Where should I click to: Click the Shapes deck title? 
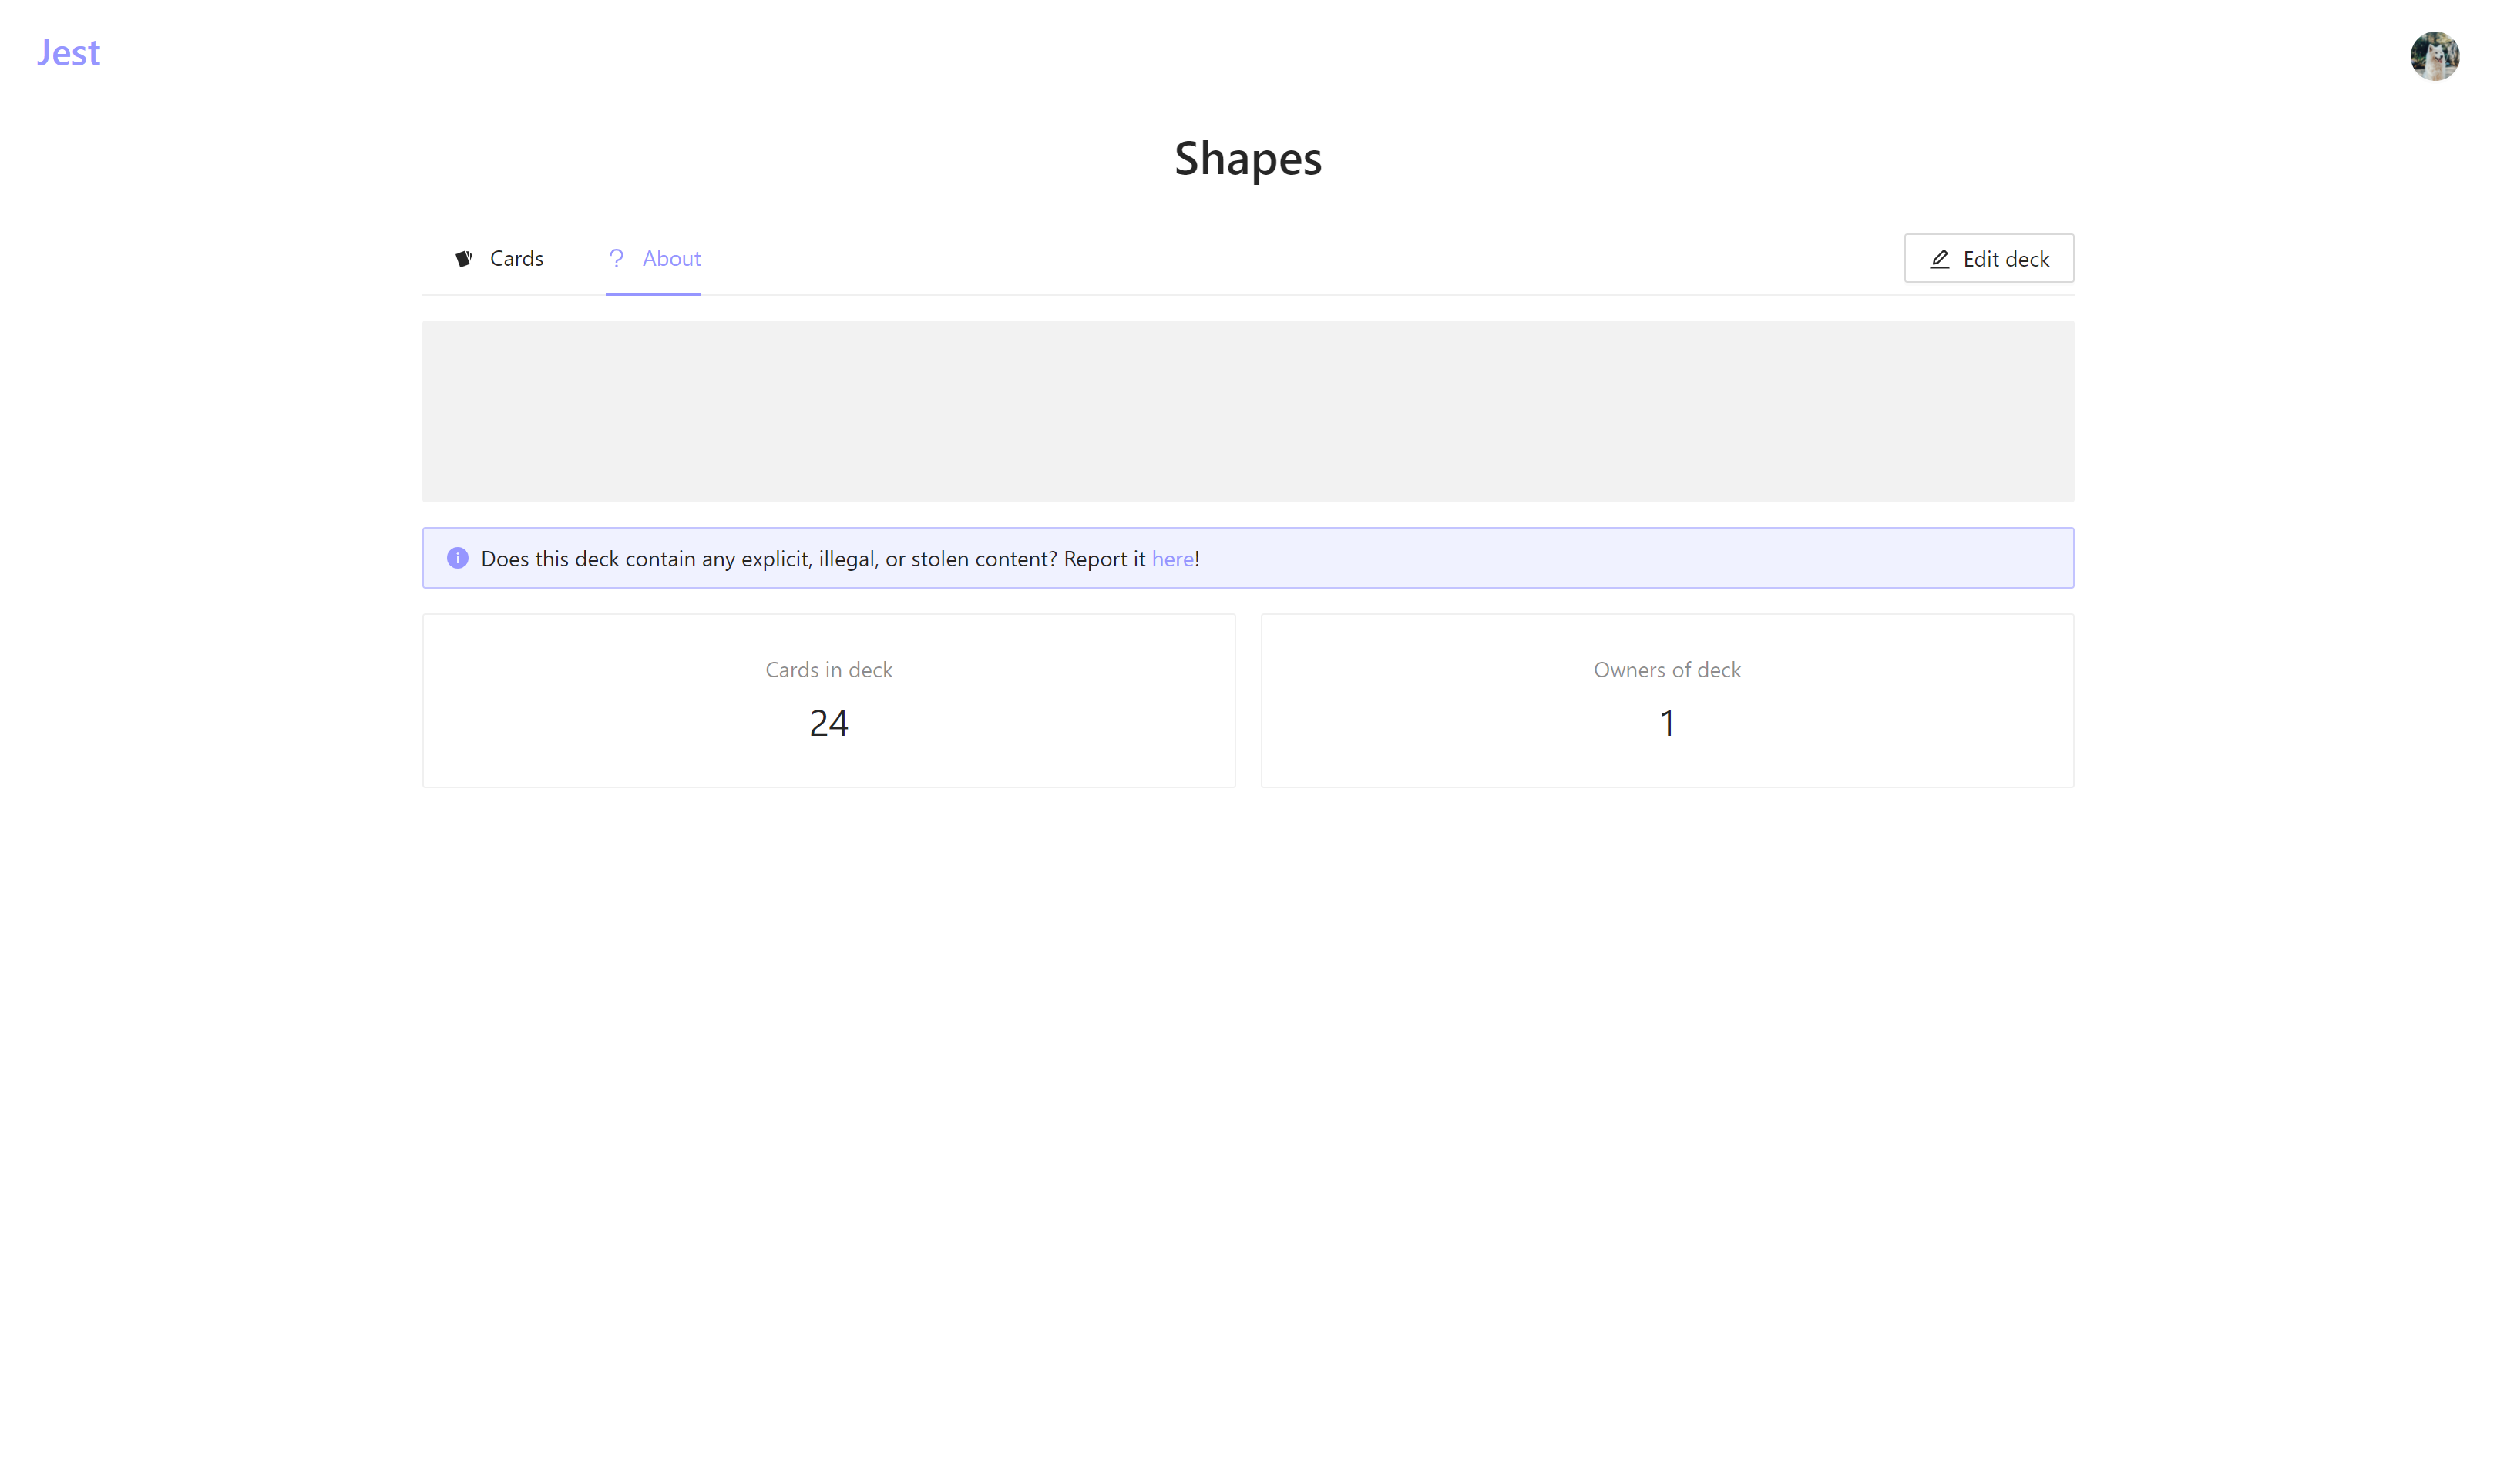1247,159
